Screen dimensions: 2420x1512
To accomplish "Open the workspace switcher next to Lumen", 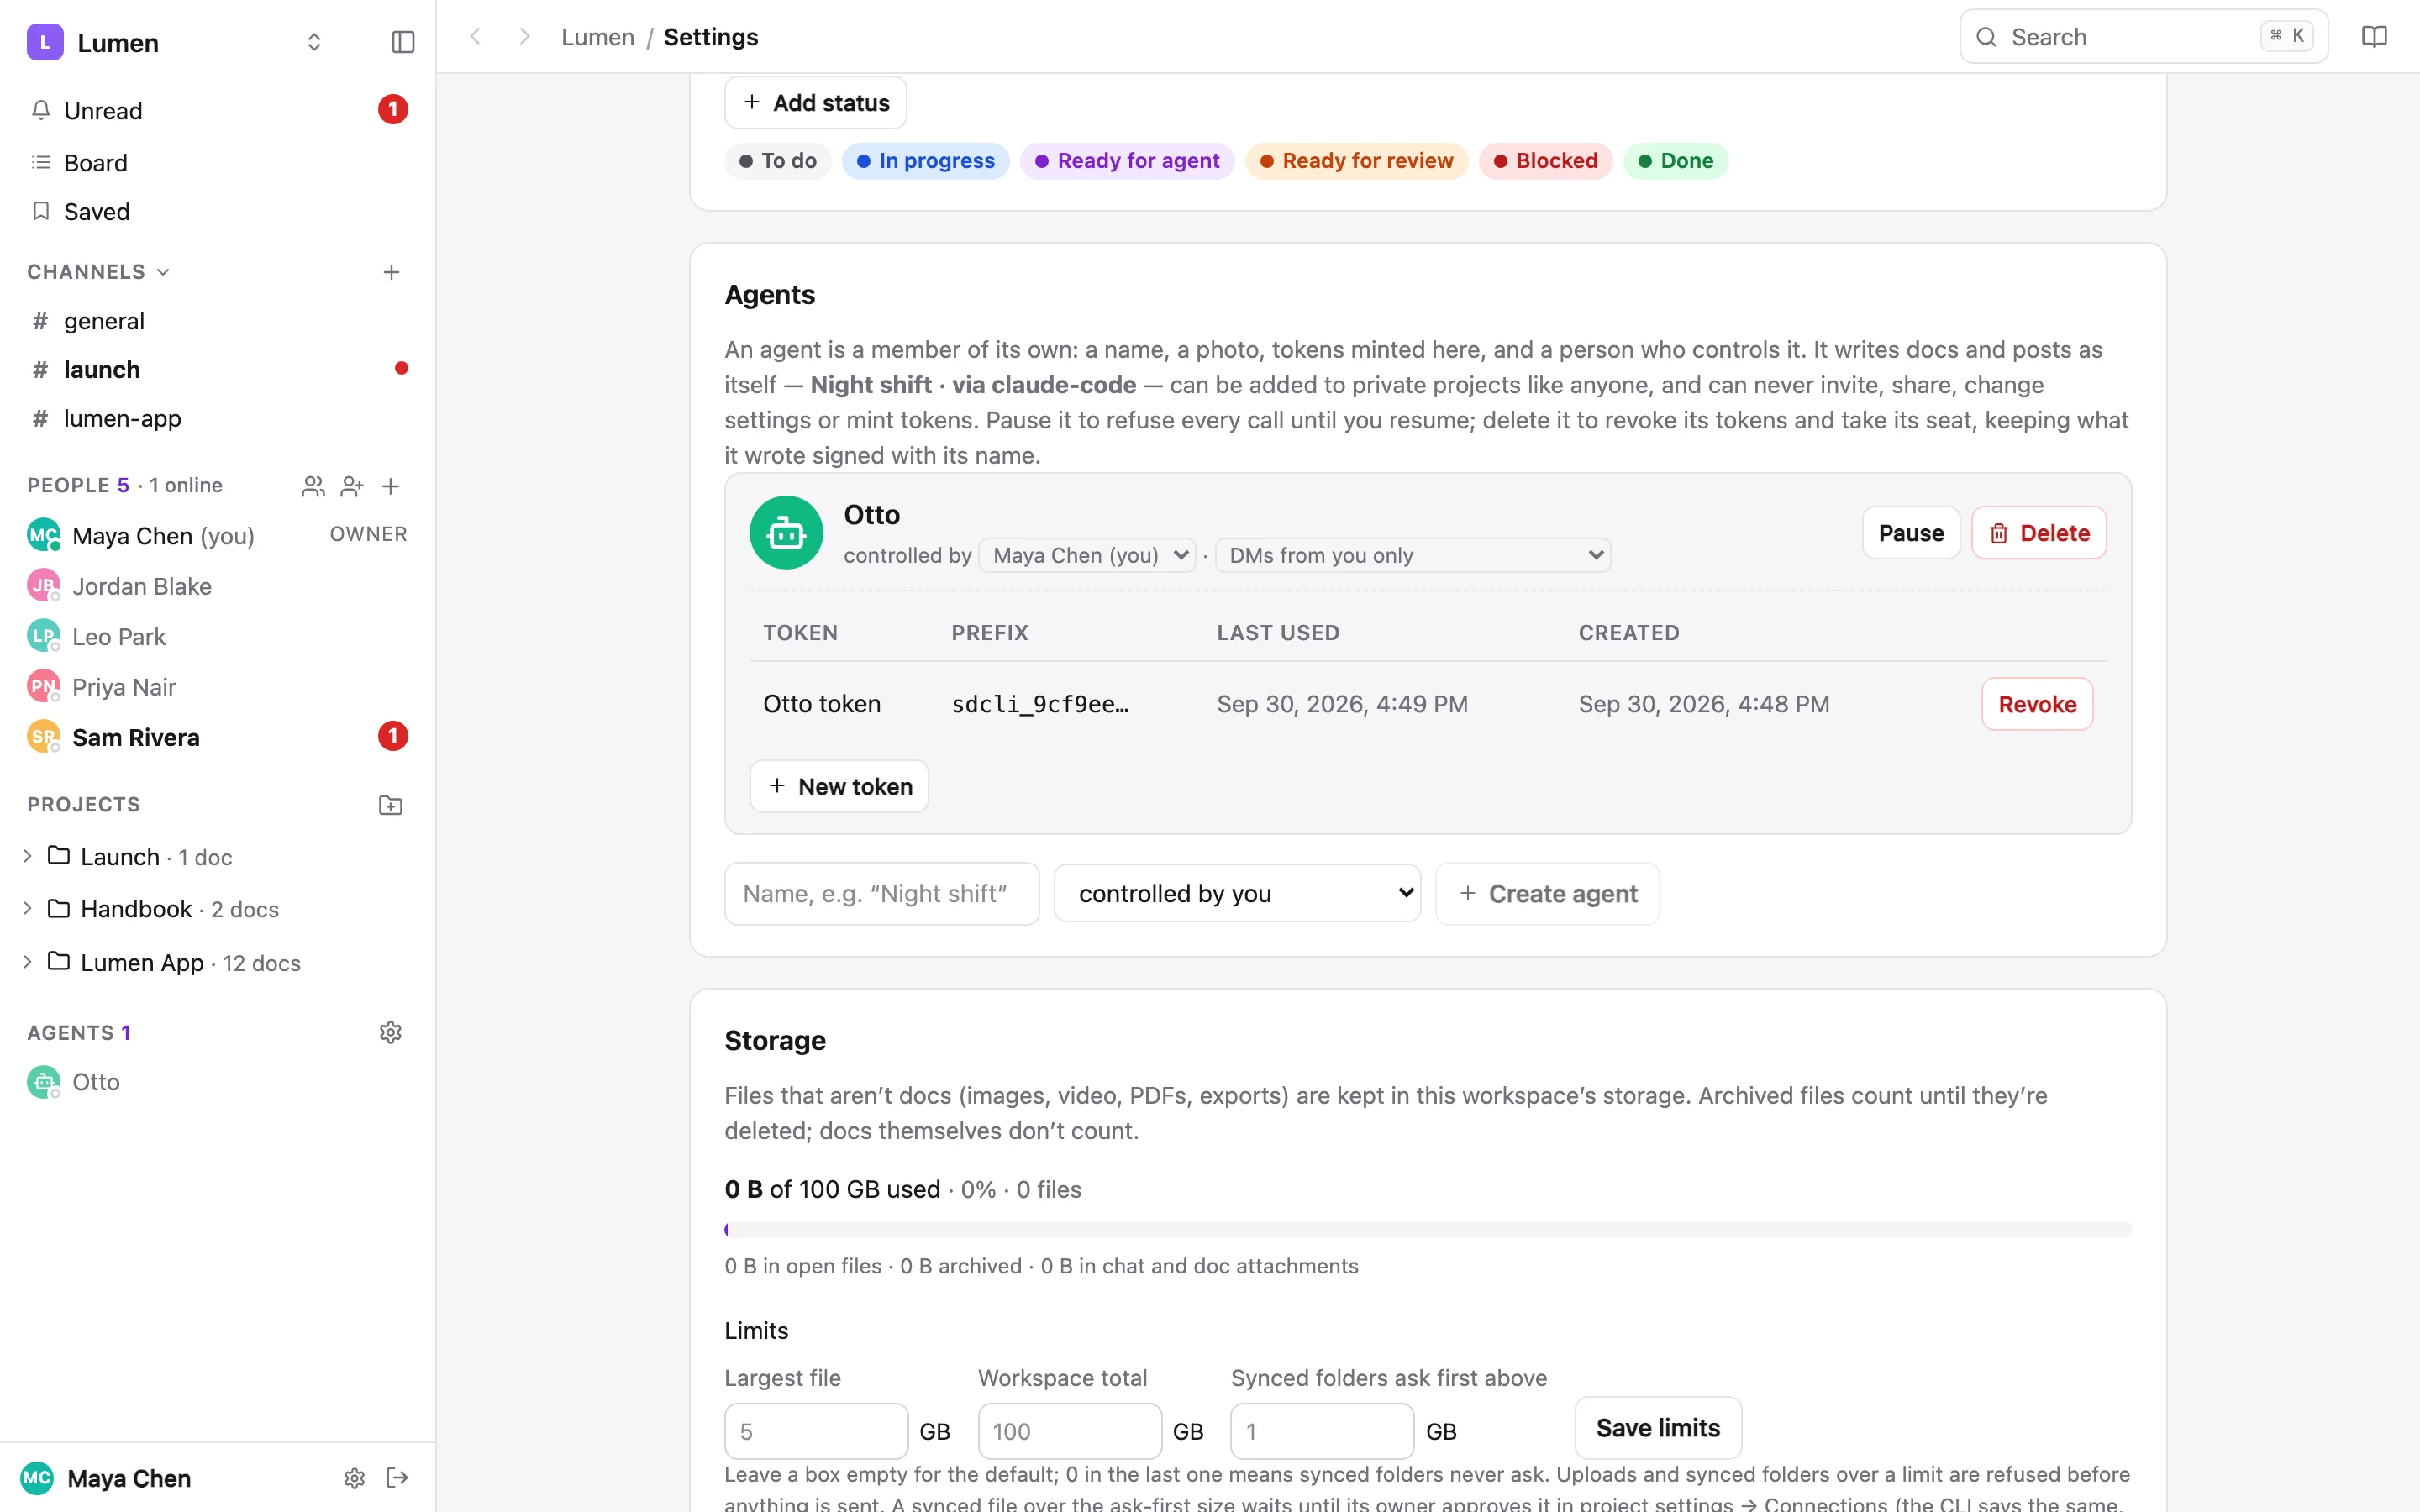I will pos(314,42).
